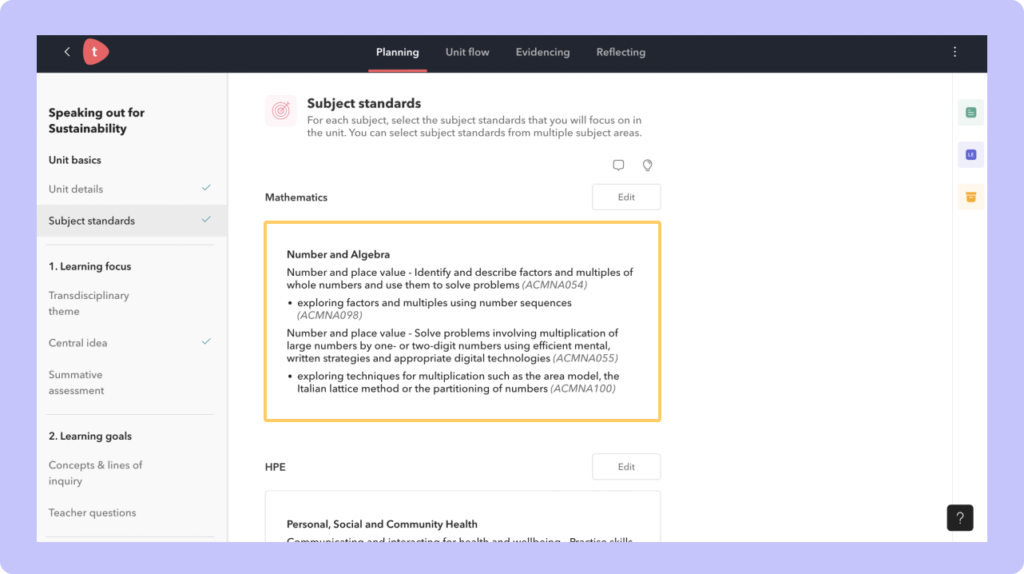Click the help question mark button
The height and width of the screenshot is (574, 1024).
[x=959, y=518]
